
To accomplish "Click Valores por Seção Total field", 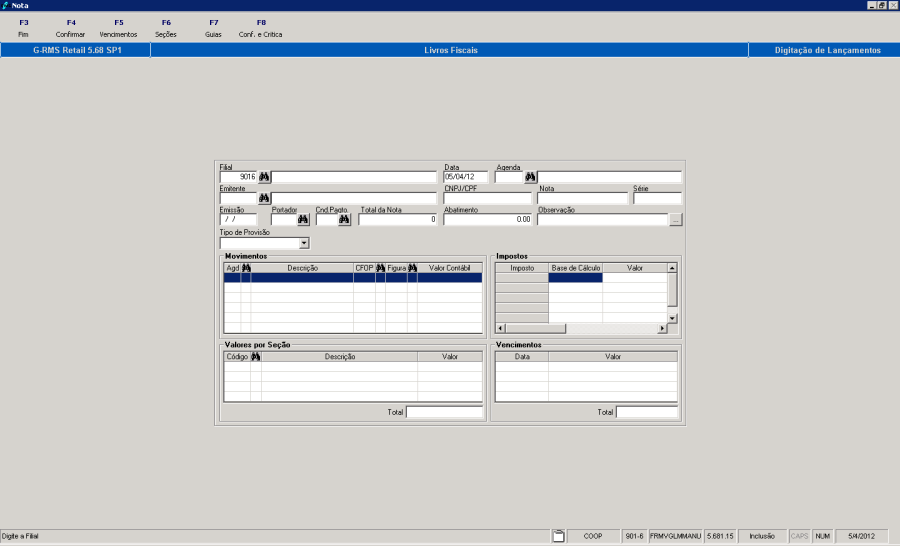I will pos(444,412).
